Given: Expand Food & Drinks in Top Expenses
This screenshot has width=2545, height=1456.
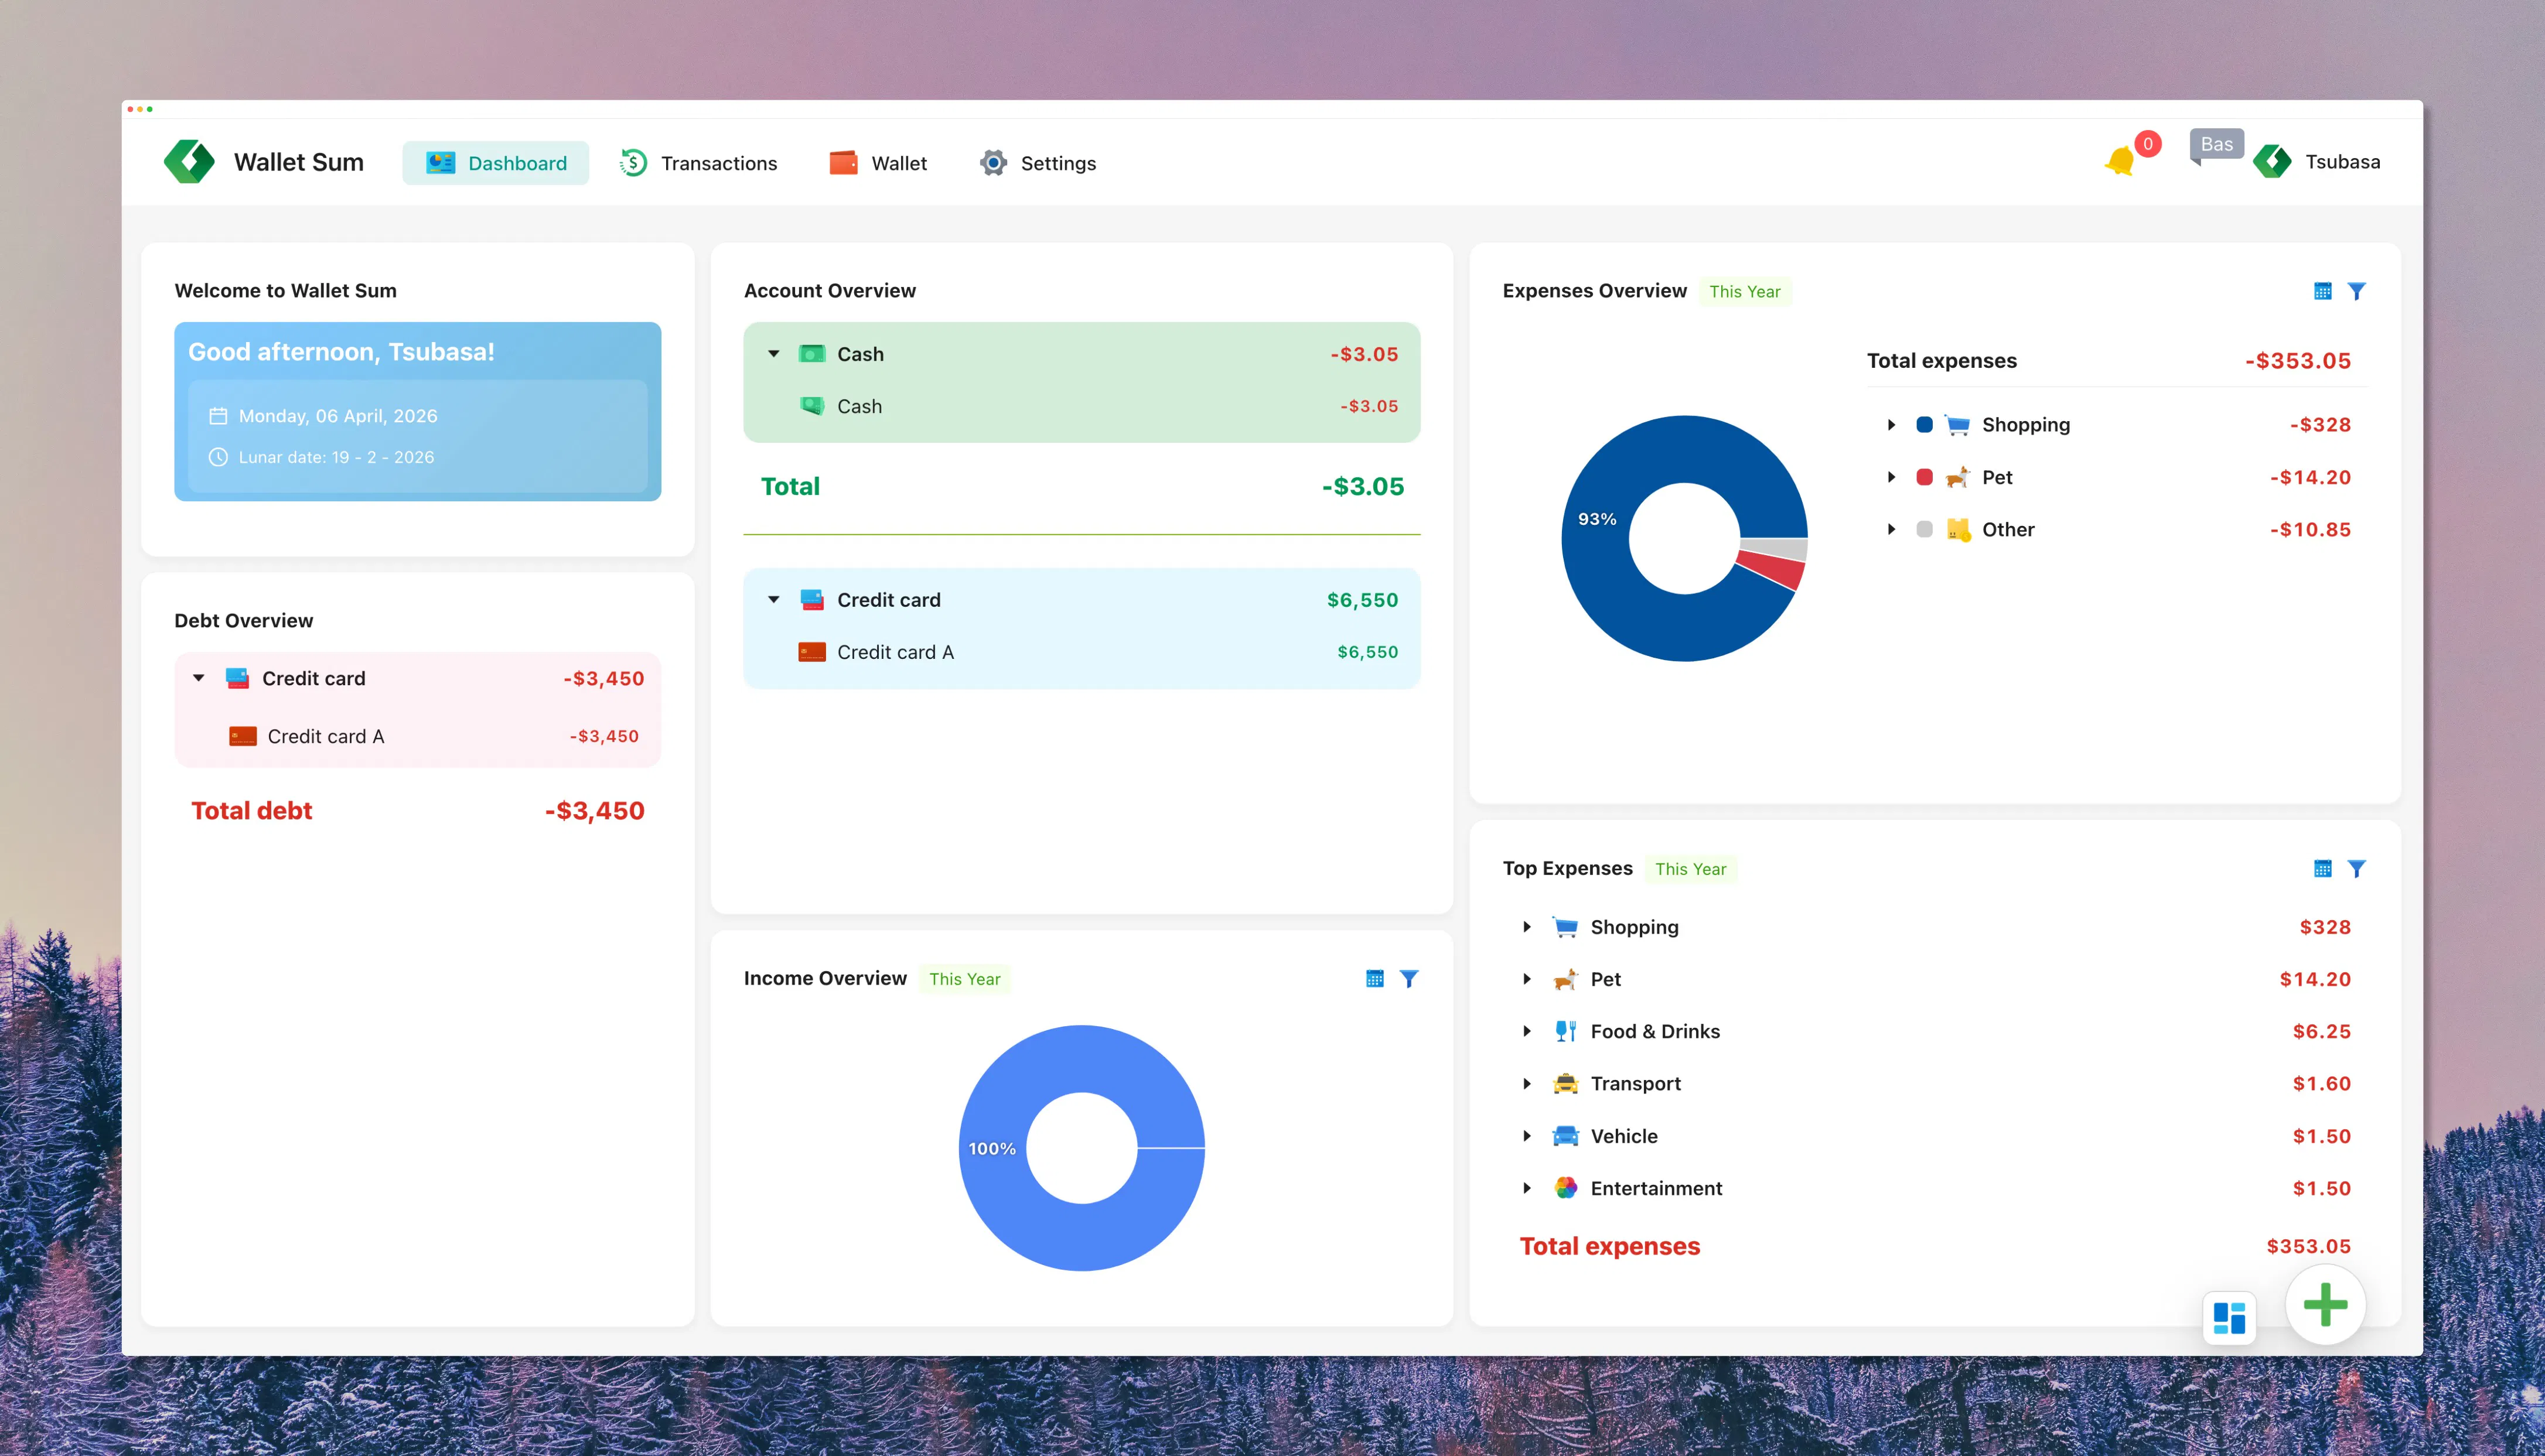Looking at the screenshot, I should [x=1527, y=1031].
